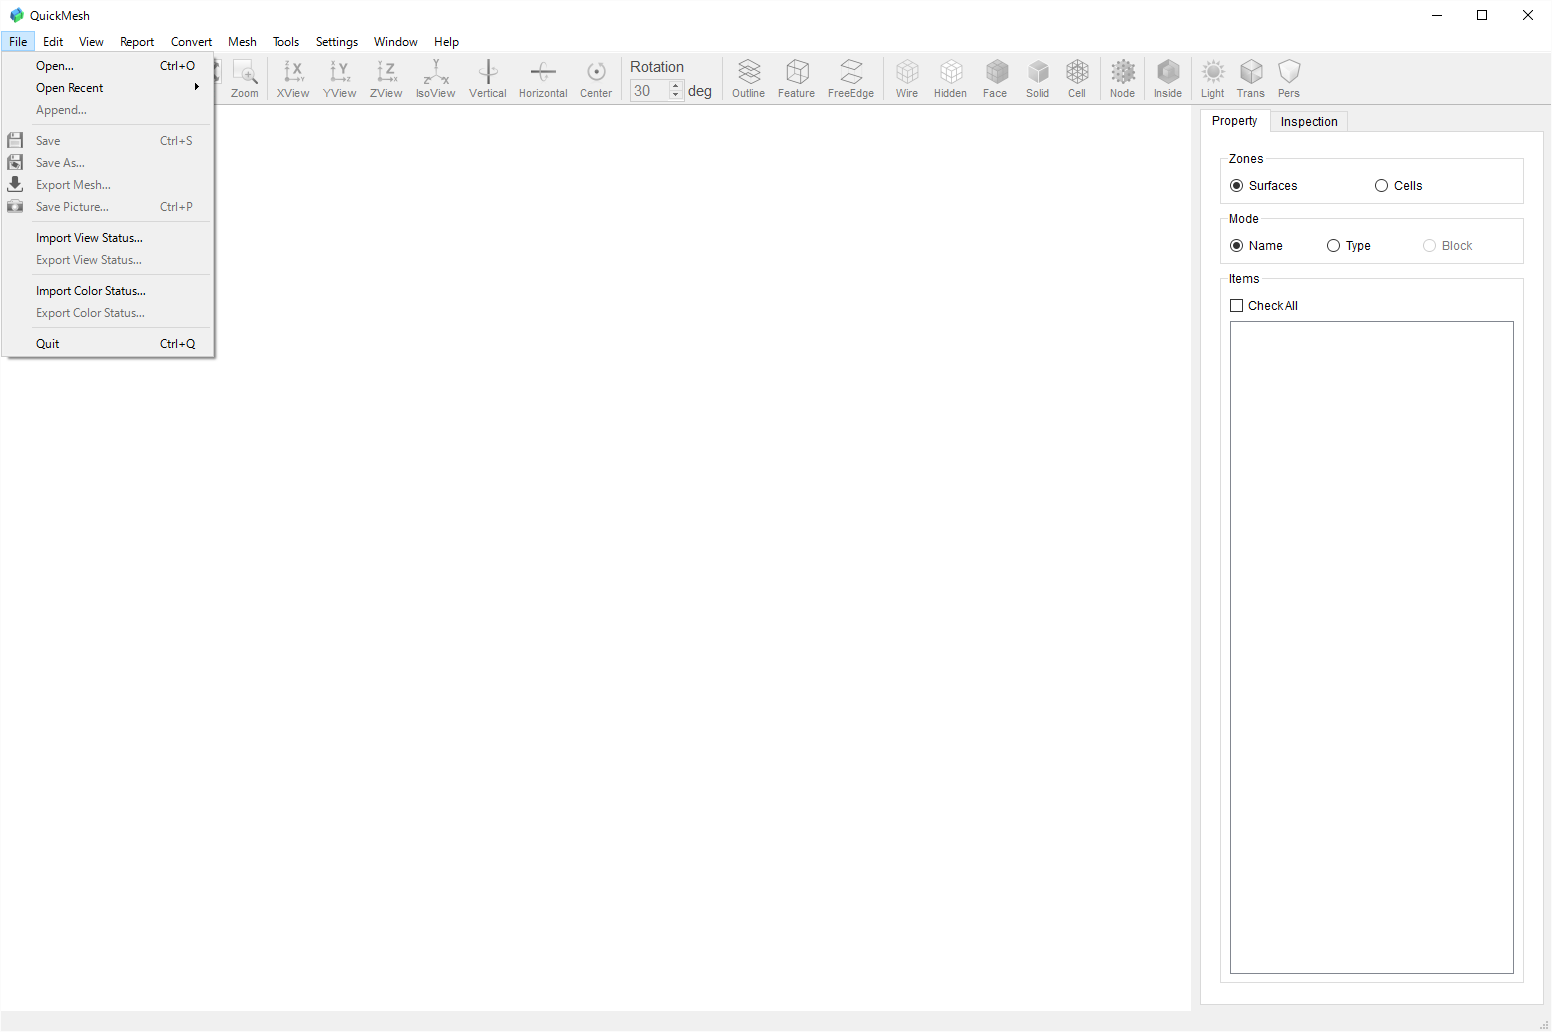The height and width of the screenshot is (1032, 1552).
Task: Increase rotation degrees with up arrow
Action: coord(676,86)
